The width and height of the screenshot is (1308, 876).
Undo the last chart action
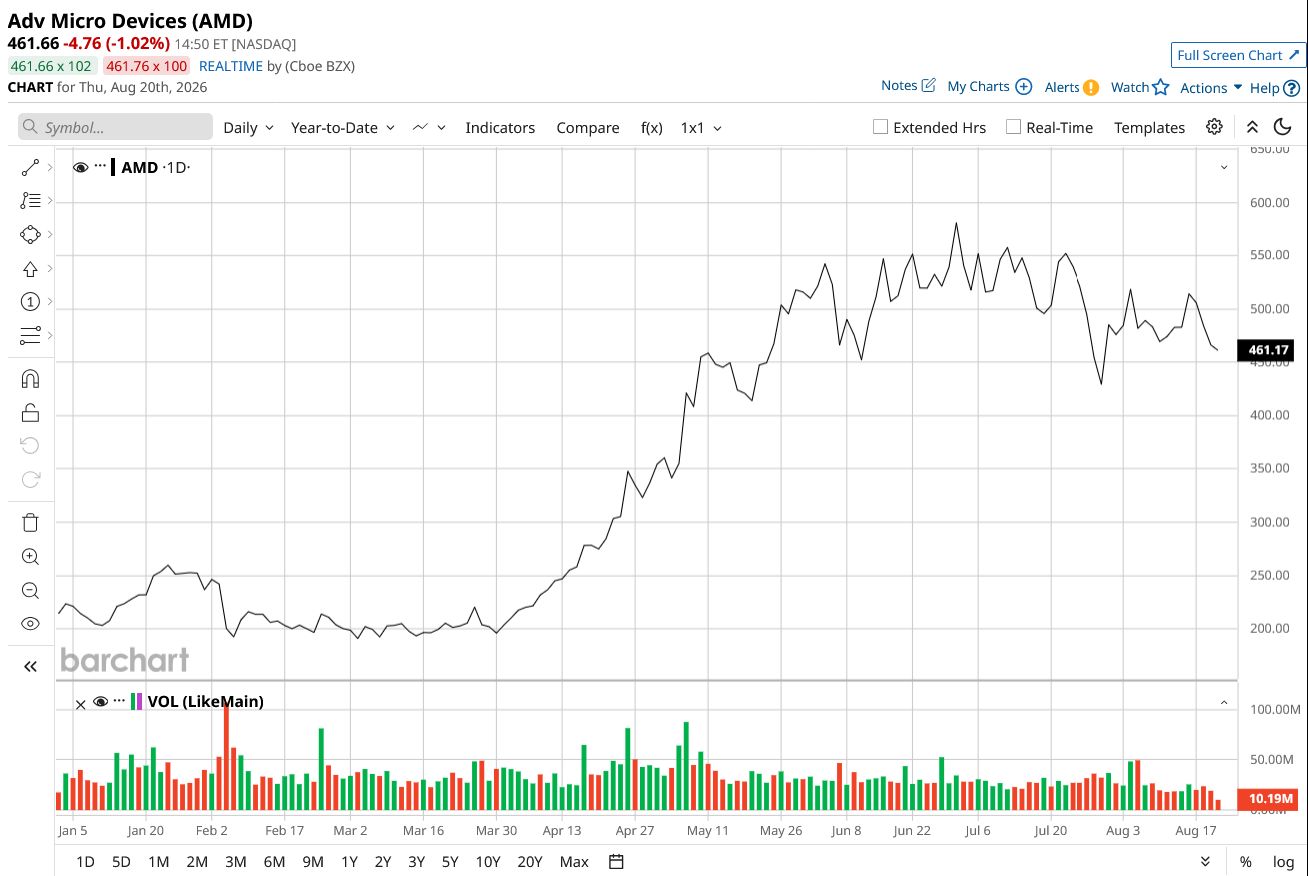coord(30,446)
